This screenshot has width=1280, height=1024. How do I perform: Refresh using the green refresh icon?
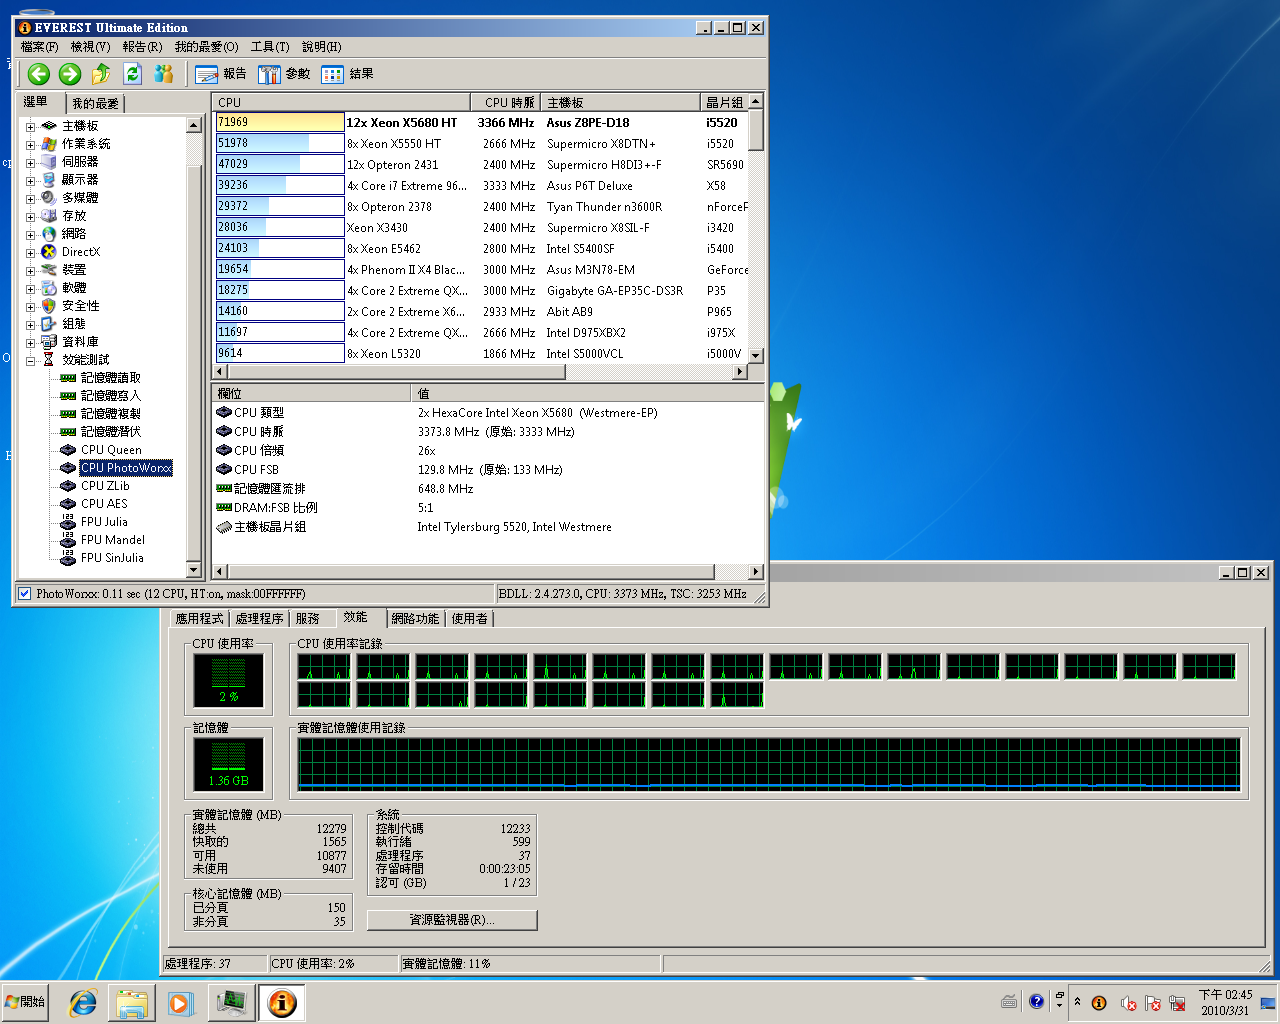point(132,73)
